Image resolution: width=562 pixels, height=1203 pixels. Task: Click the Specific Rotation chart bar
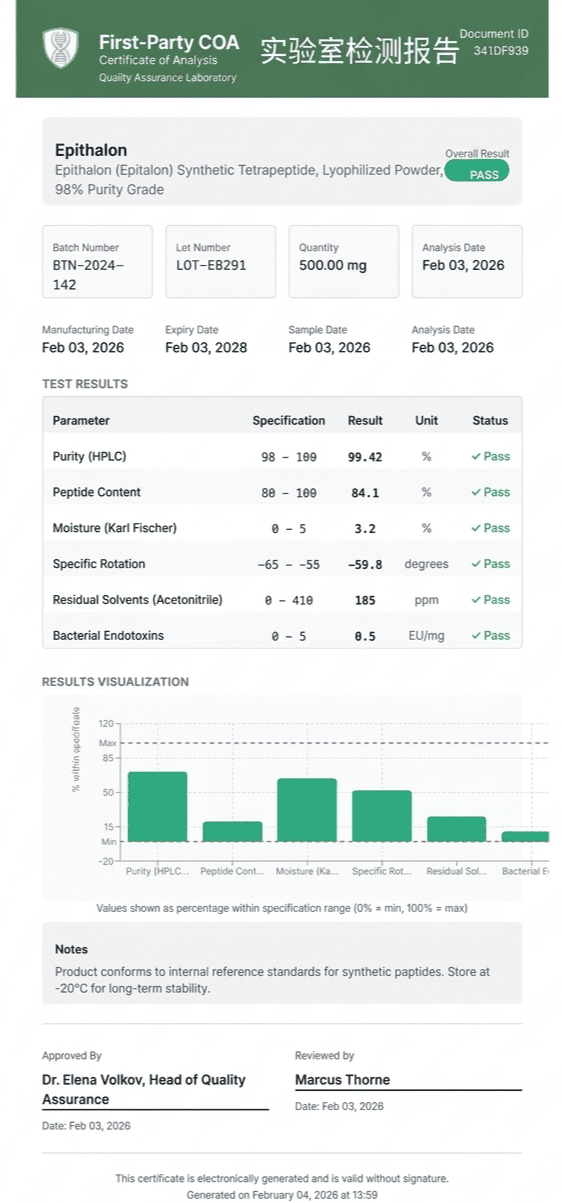pyautogui.click(x=382, y=816)
